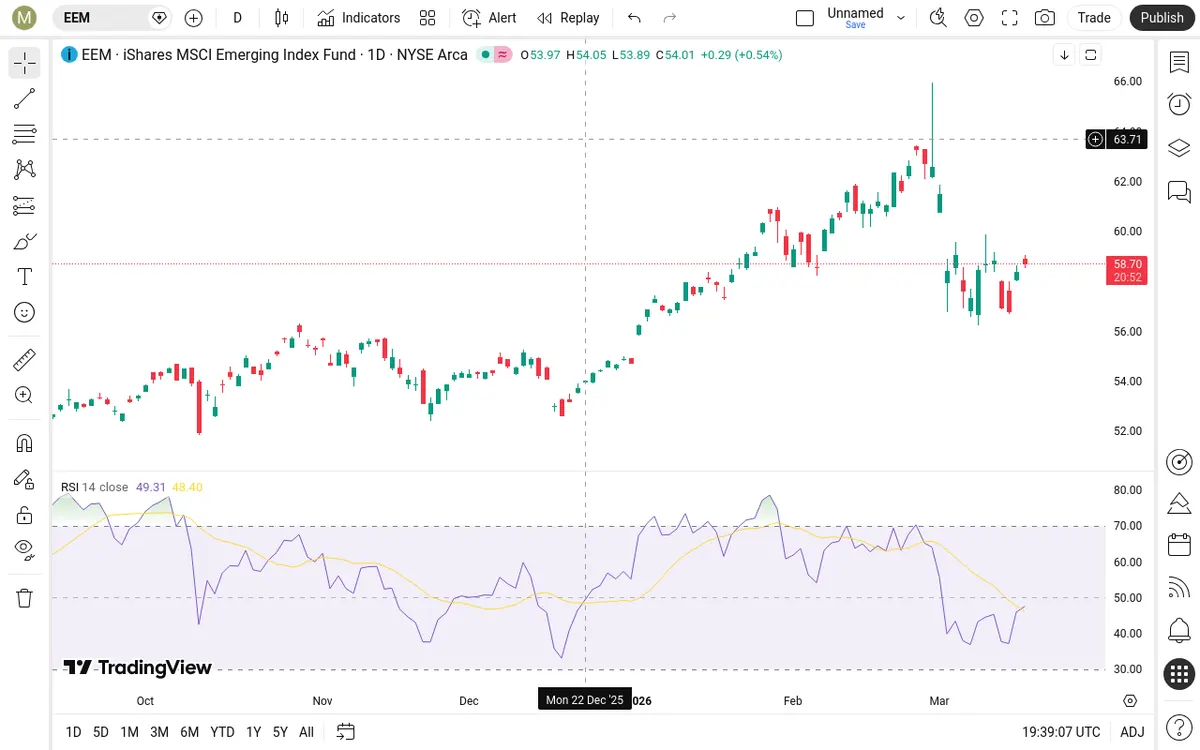Select the 1Y date range
Viewport: 1200px width, 750px height.
click(x=253, y=732)
